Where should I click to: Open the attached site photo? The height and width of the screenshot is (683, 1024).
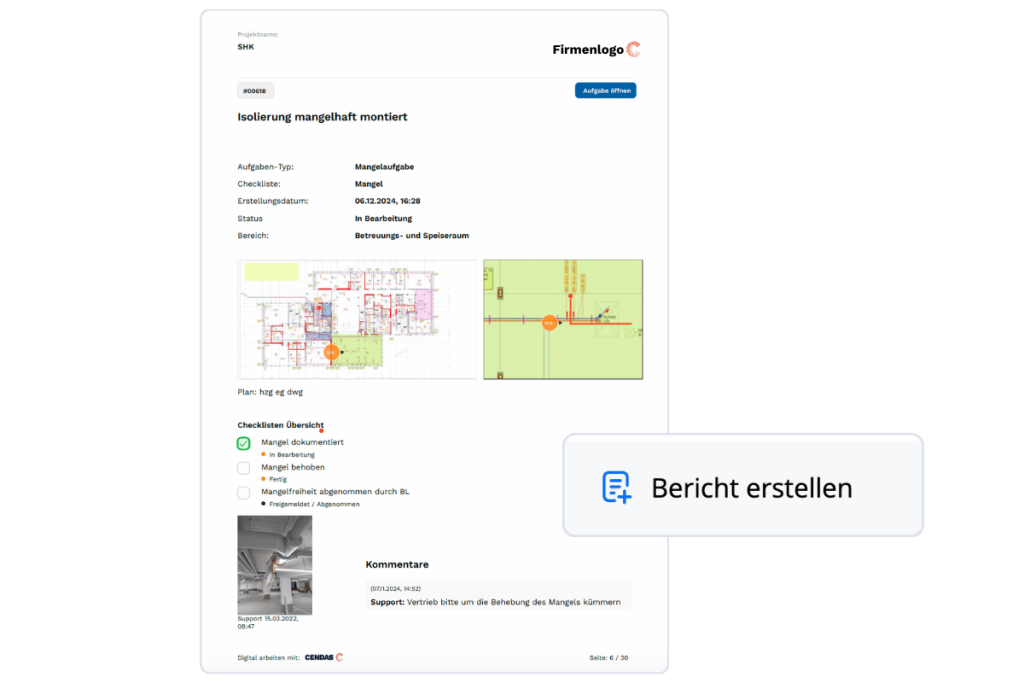274,565
